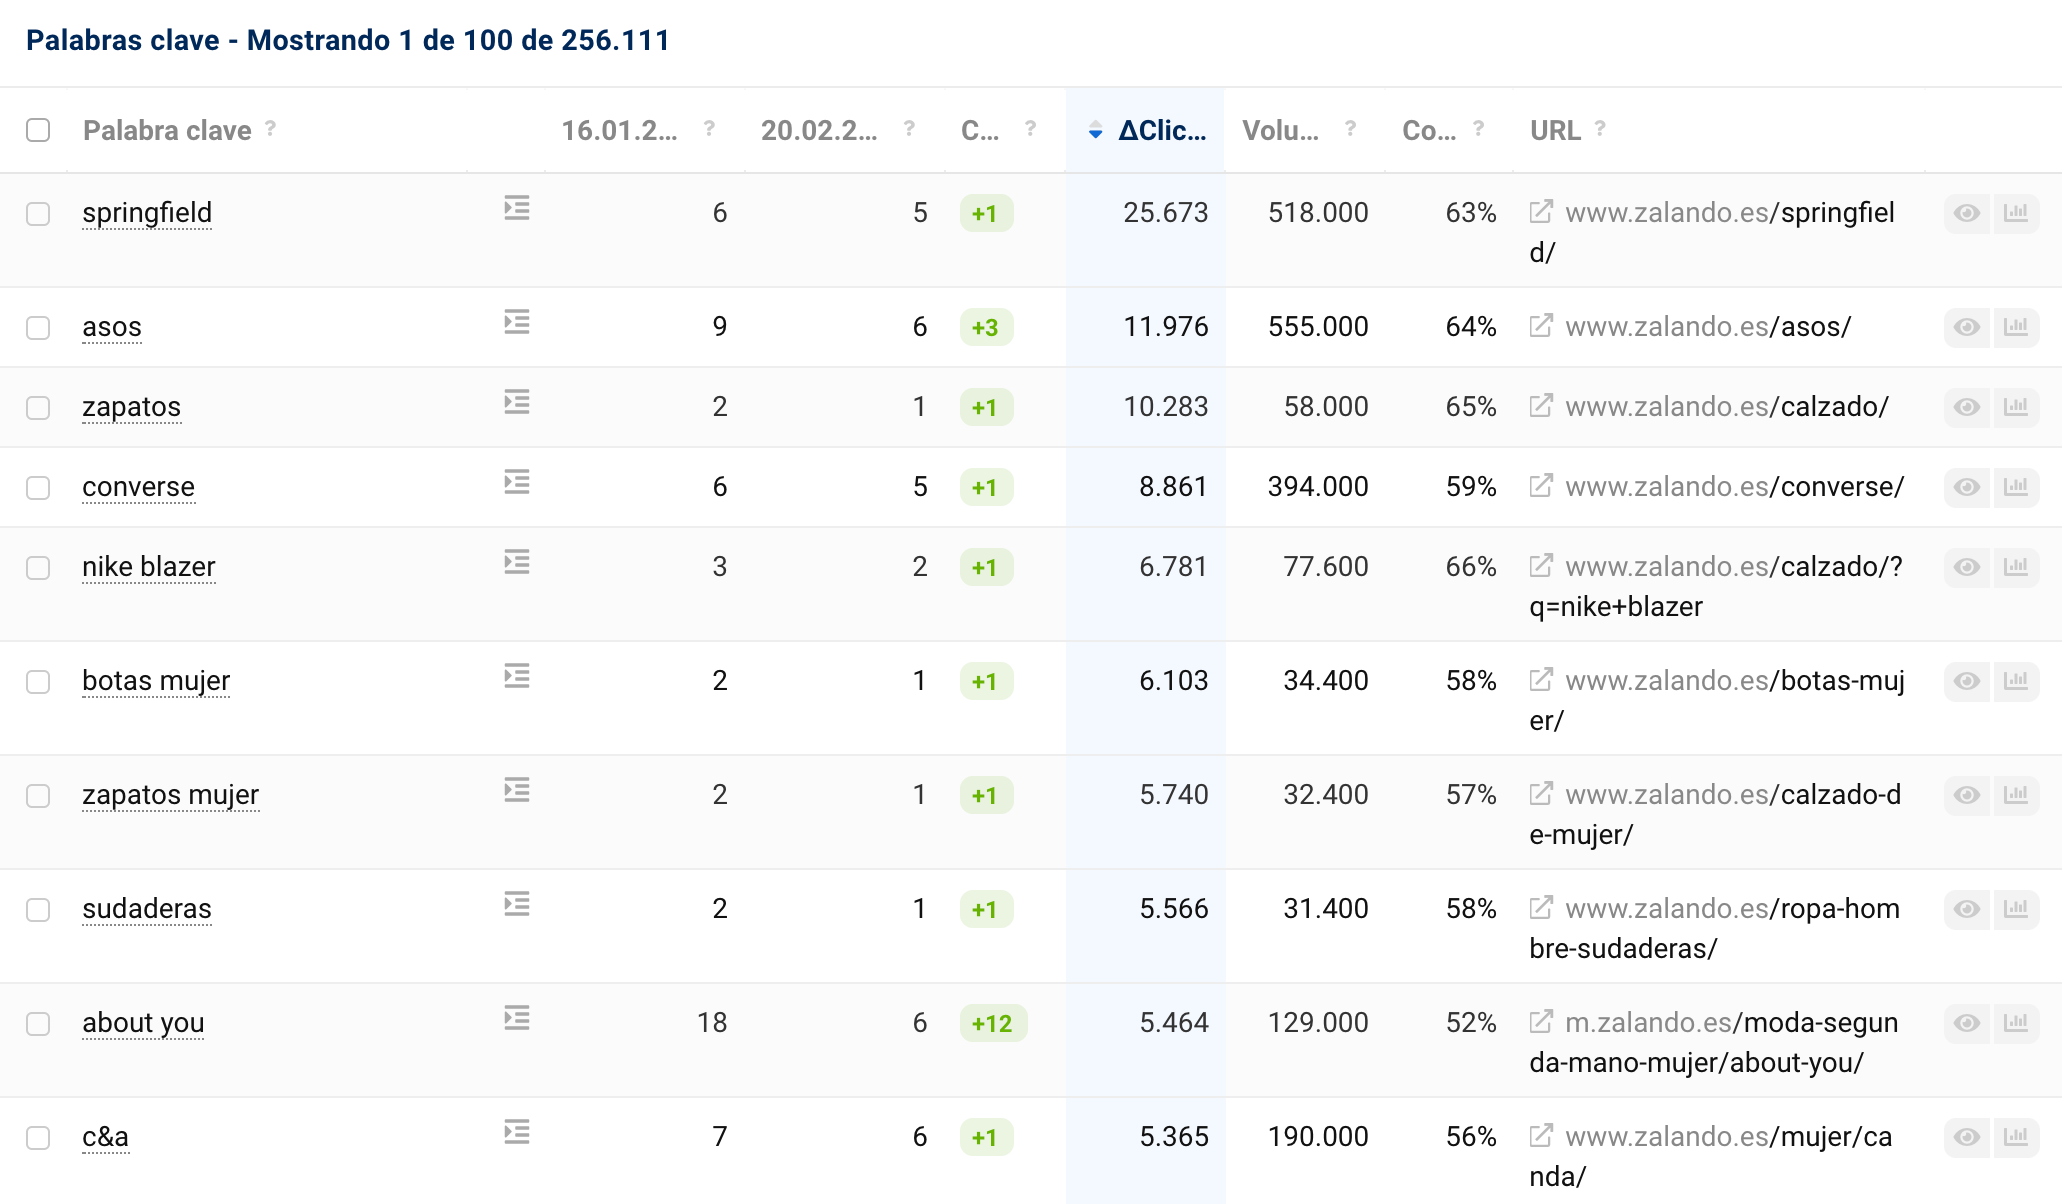Toggle select-all checkbox in table header
Image resolution: width=2062 pixels, height=1204 pixels.
point(38,130)
